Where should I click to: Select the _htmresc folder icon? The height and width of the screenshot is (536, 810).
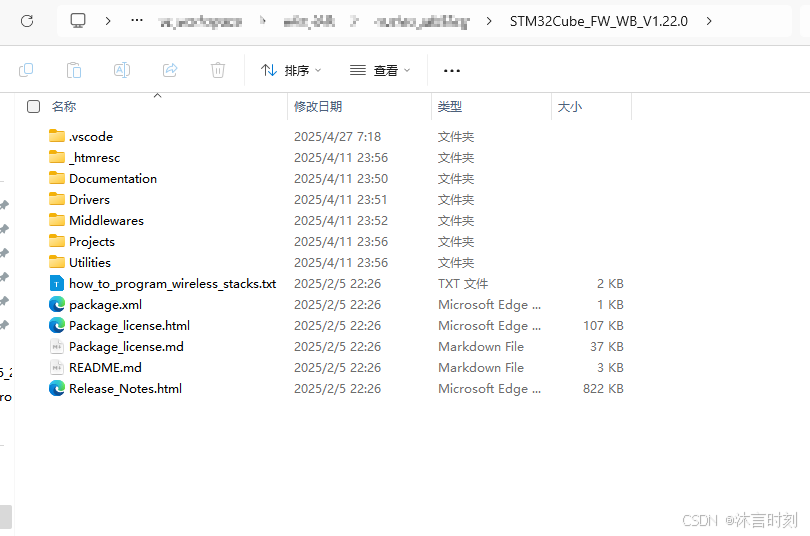tap(57, 157)
